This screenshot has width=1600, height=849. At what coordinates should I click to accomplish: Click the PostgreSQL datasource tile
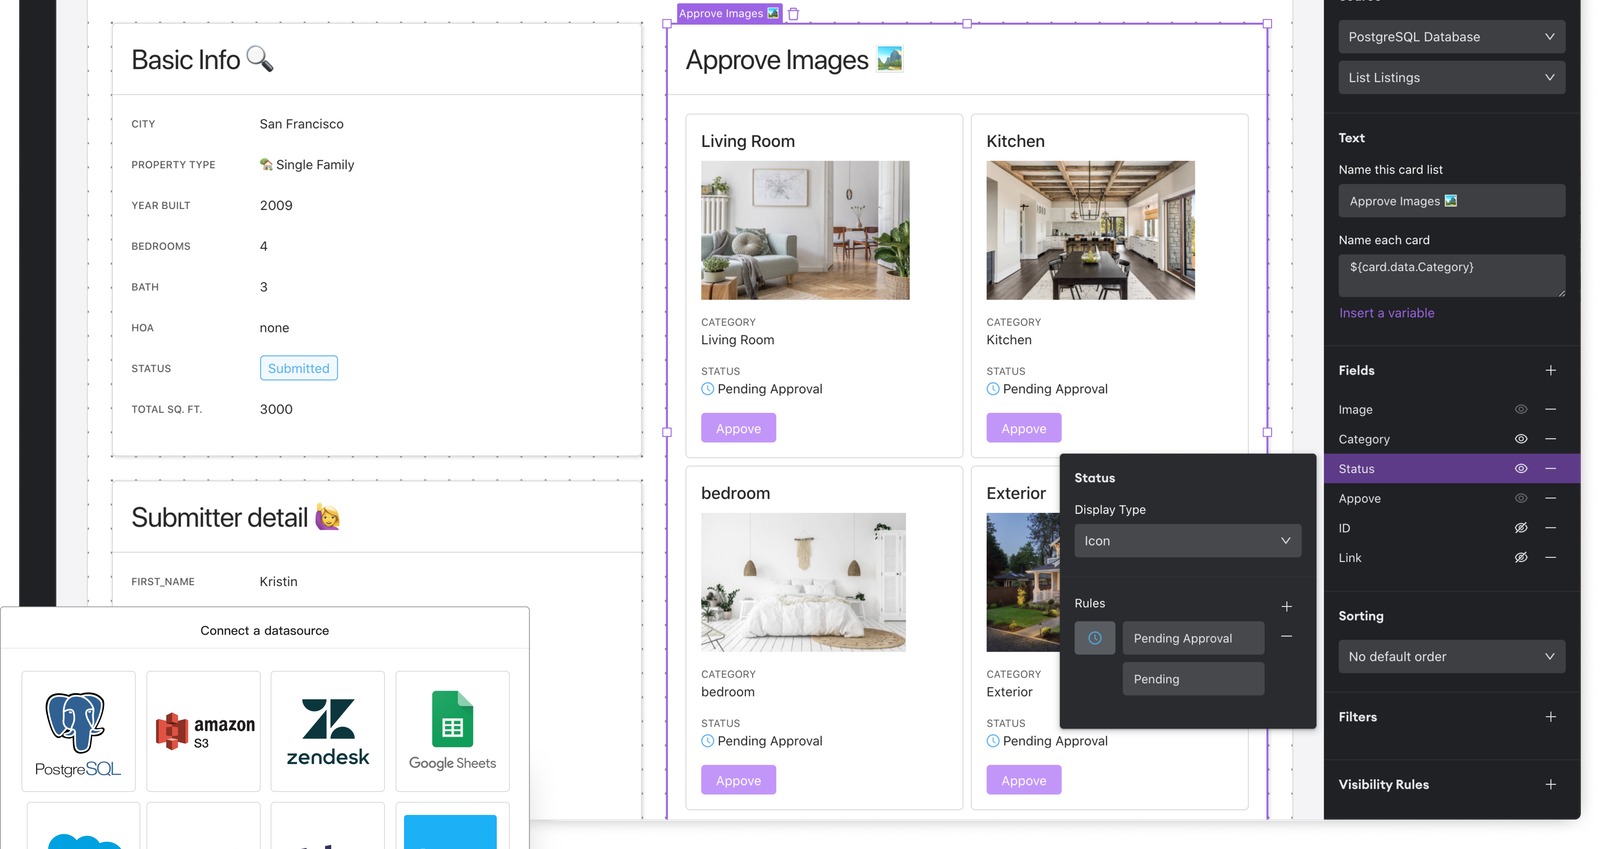tap(78, 731)
